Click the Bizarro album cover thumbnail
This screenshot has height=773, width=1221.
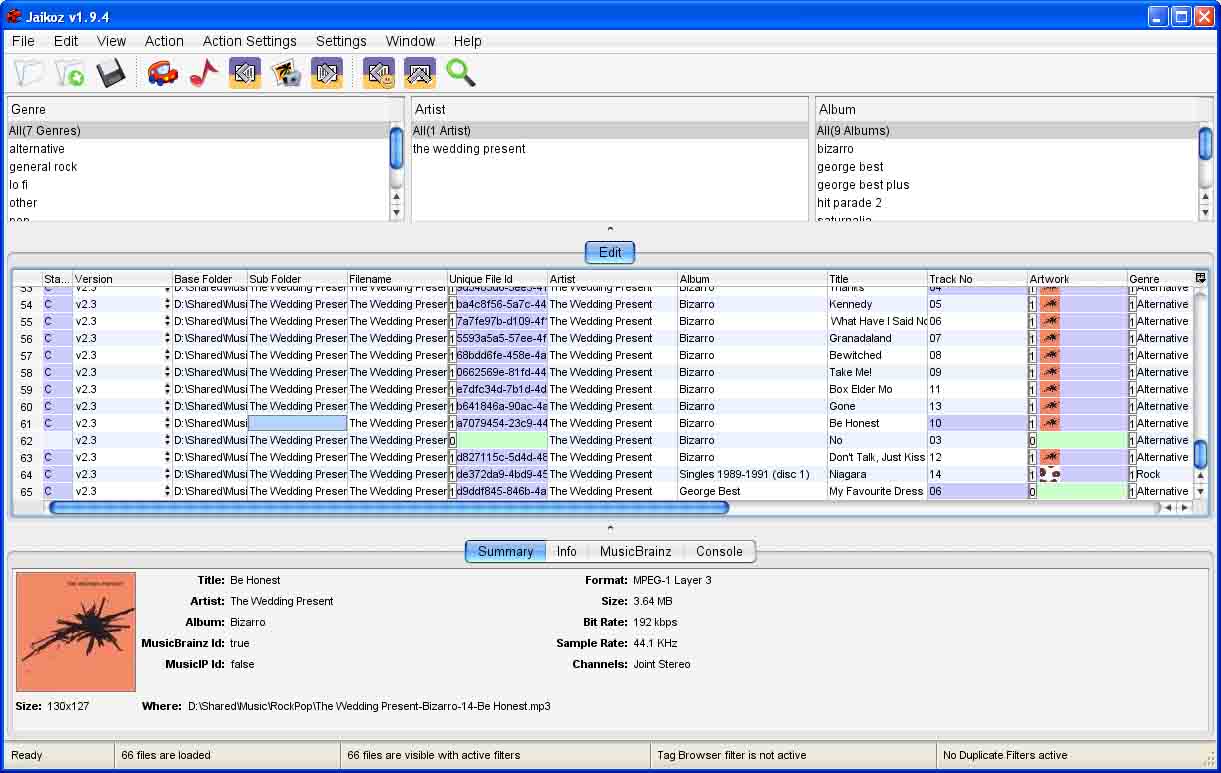tap(76, 632)
